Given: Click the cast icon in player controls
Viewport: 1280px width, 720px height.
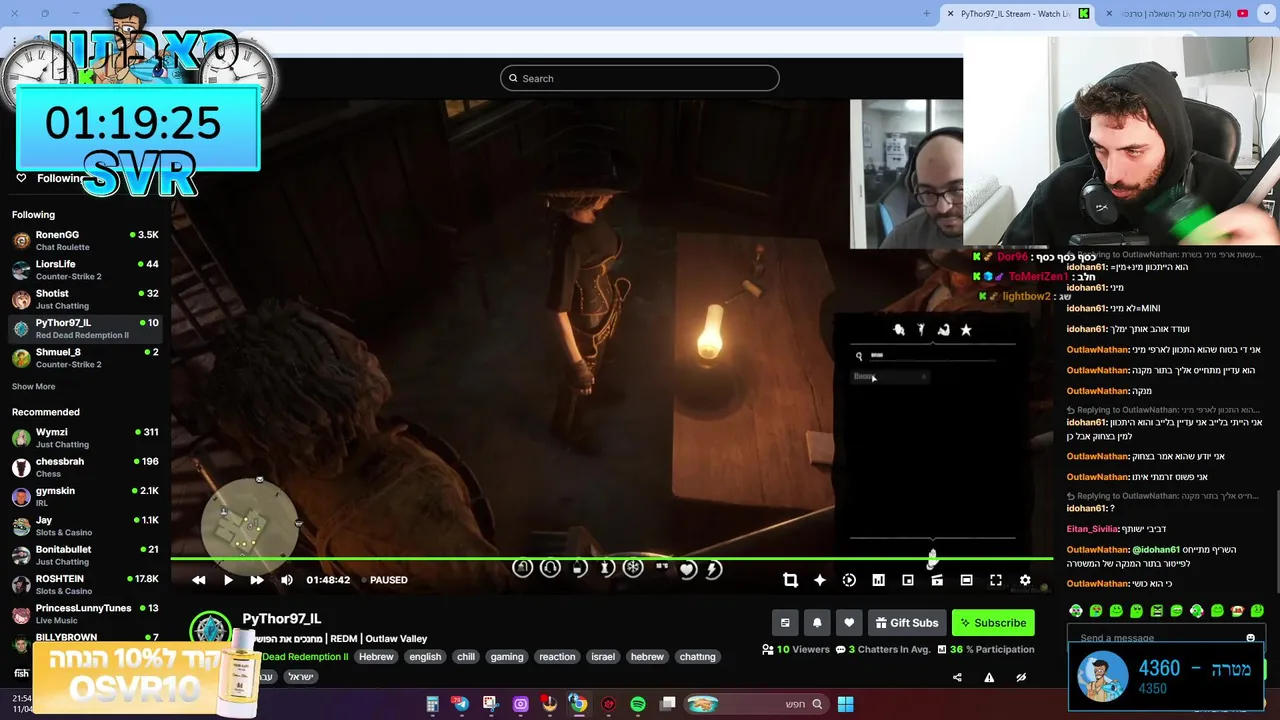Looking at the screenshot, I should pyautogui.click(x=937, y=580).
